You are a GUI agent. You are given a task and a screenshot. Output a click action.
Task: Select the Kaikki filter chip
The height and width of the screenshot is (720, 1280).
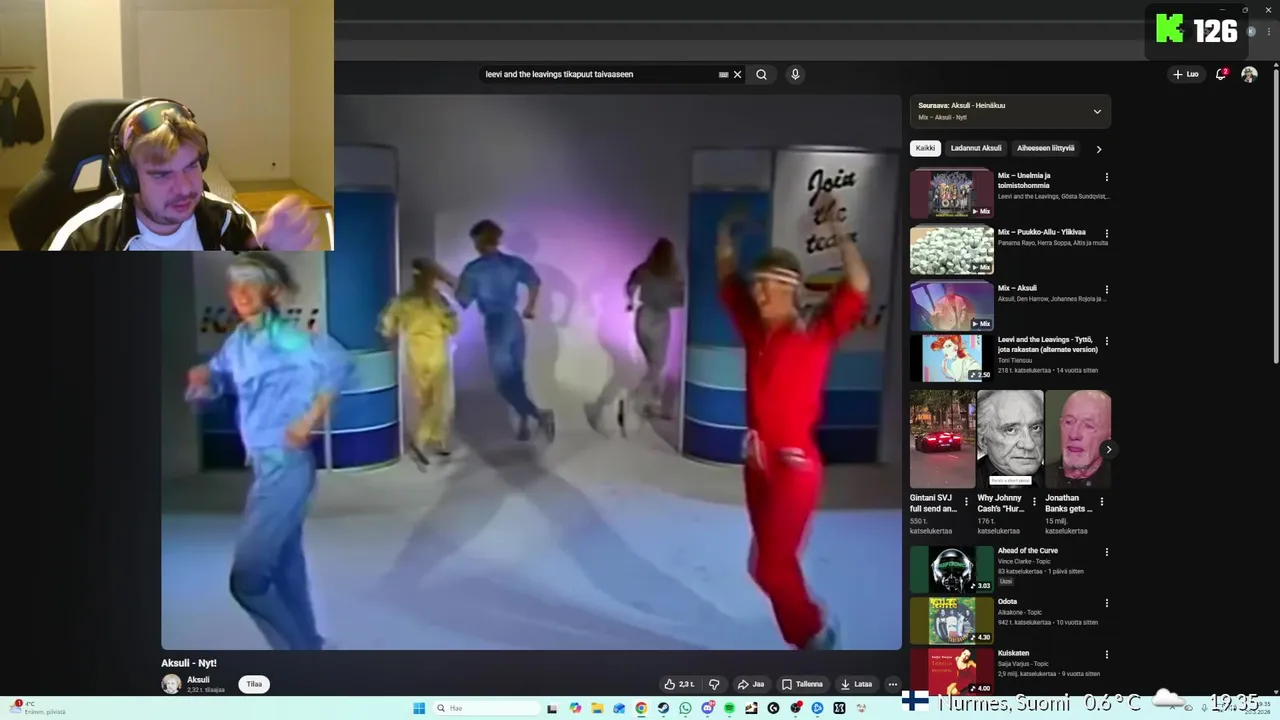[x=925, y=148]
